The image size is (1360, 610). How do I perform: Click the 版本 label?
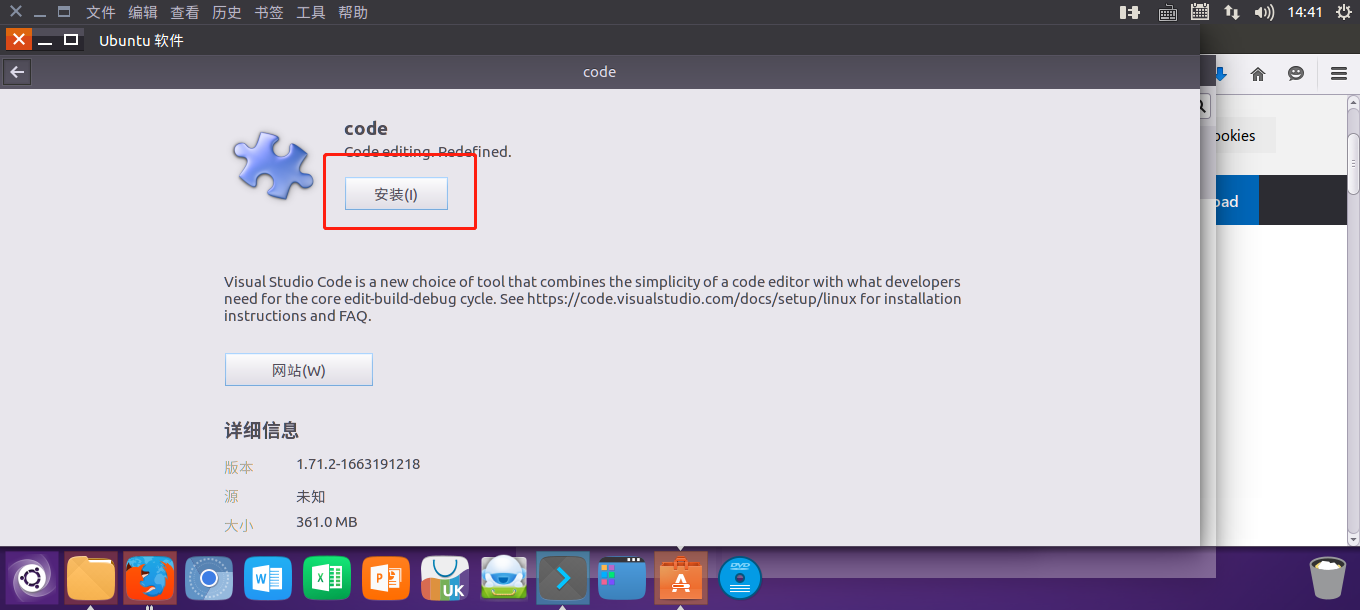coord(239,467)
